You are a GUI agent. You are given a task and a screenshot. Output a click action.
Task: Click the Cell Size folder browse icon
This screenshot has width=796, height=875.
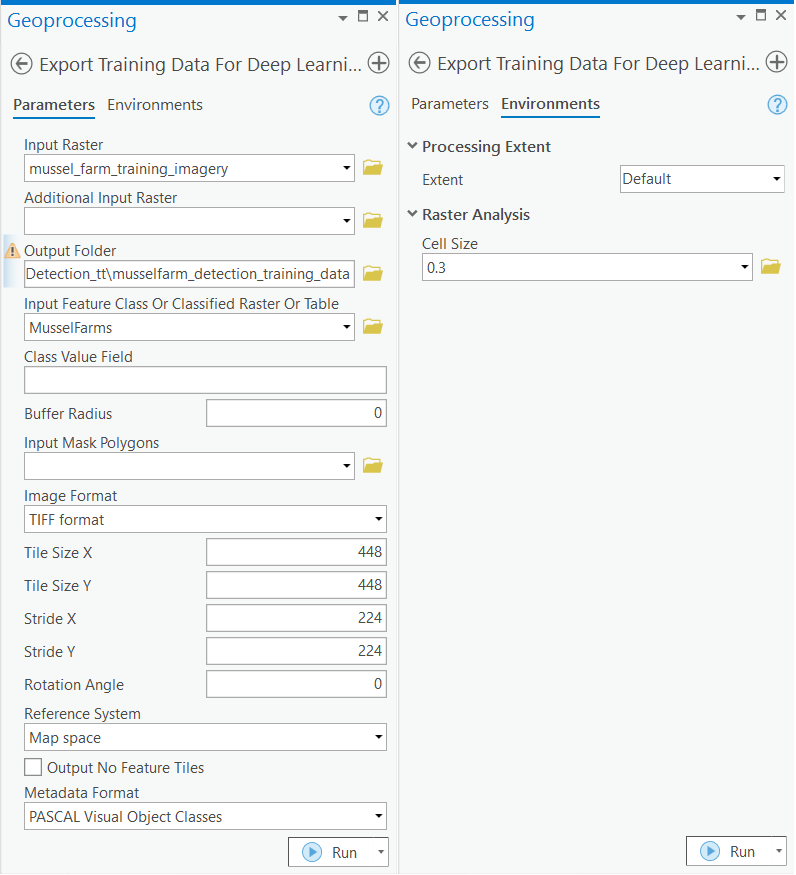pos(770,267)
